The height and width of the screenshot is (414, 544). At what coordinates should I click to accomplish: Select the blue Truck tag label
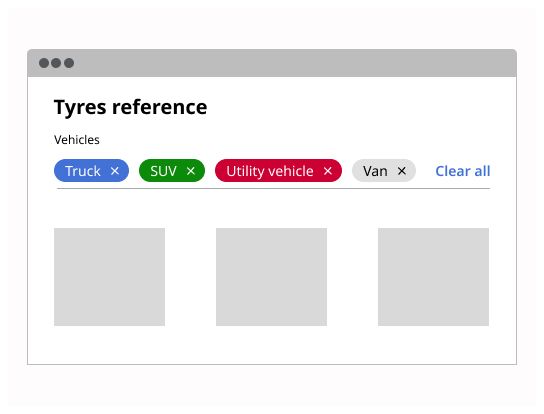tap(83, 171)
